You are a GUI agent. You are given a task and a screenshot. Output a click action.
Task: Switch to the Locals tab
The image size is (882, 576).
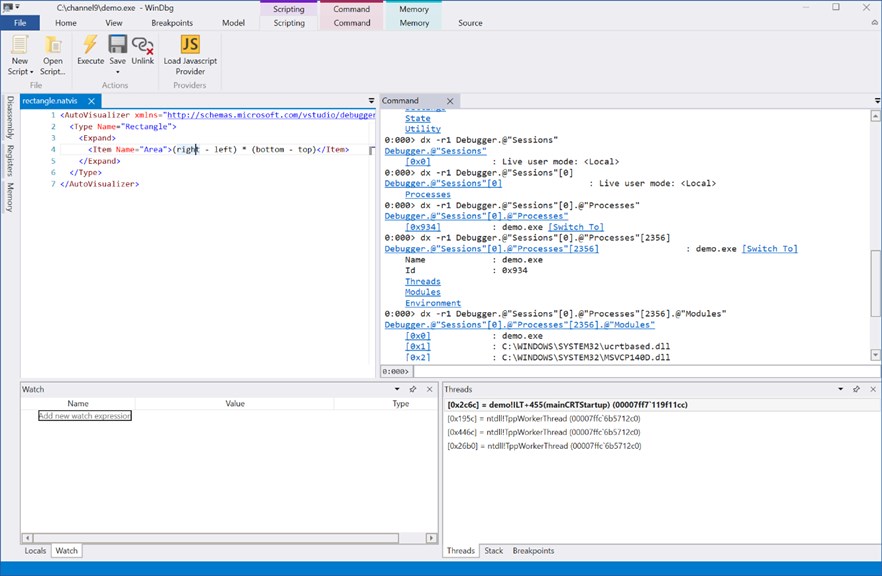tap(35, 551)
